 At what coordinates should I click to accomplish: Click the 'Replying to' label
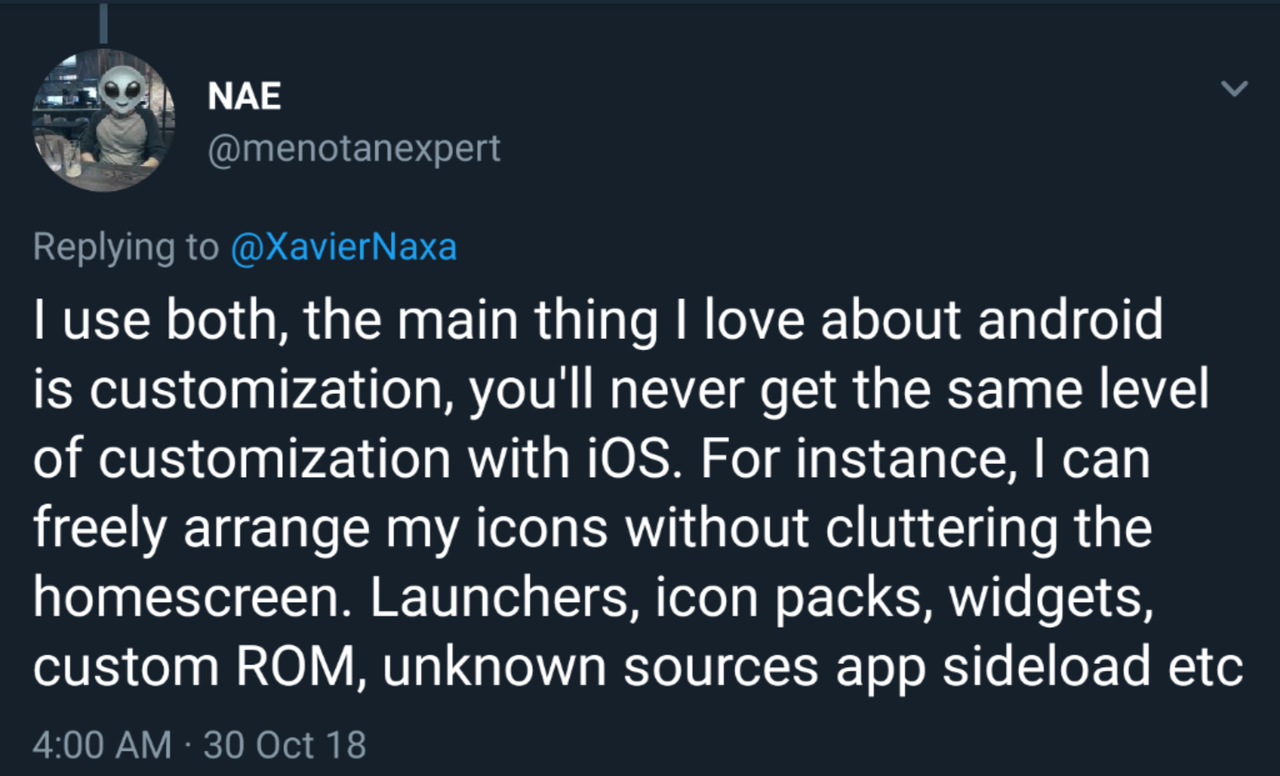pos(125,247)
